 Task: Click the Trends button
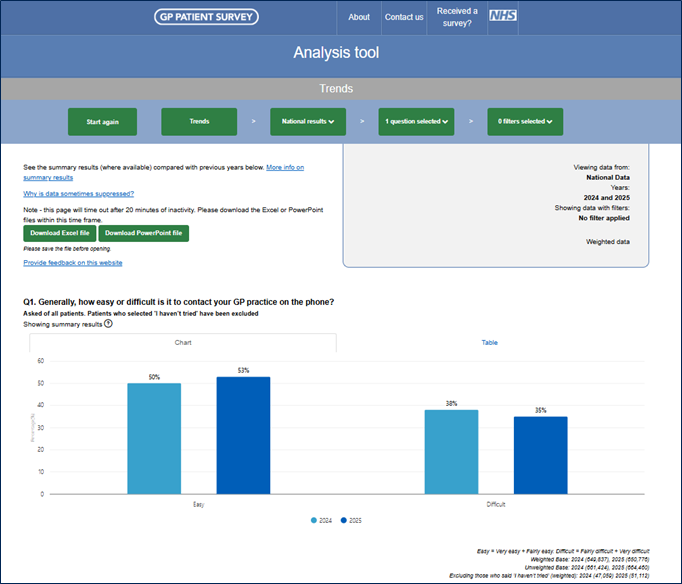[x=199, y=122]
